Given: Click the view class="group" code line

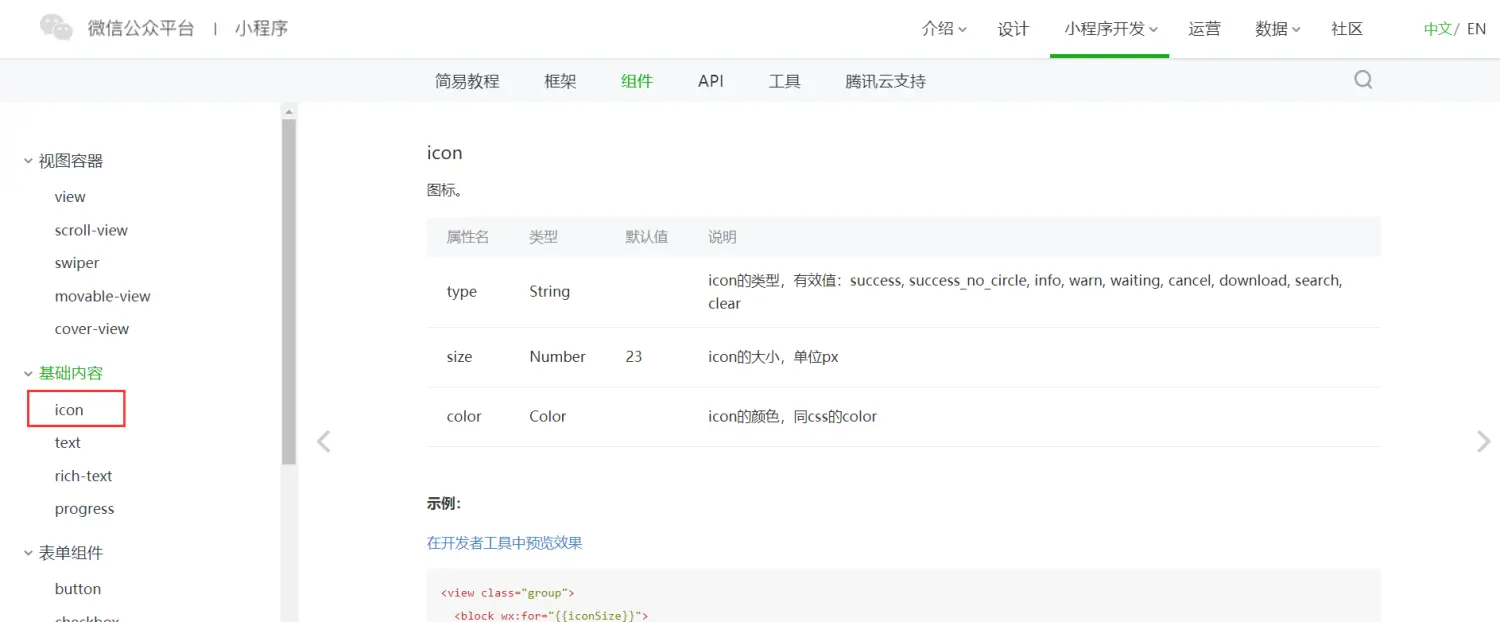Looking at the screenshot, I should click(x=508, y=593).
